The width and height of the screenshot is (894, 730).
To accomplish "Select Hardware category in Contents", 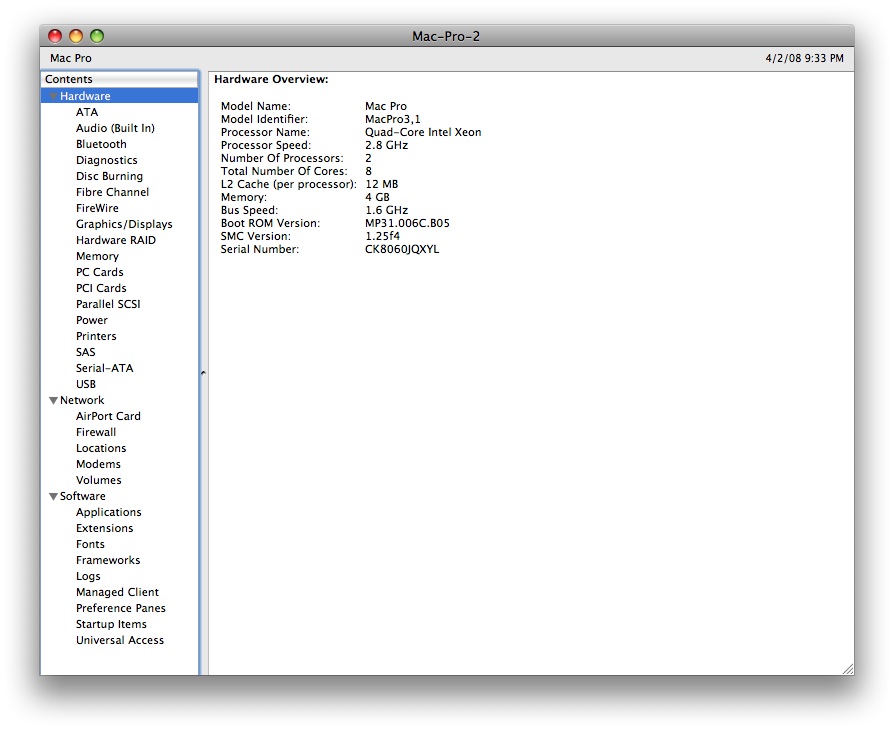I will click(120, 96).
